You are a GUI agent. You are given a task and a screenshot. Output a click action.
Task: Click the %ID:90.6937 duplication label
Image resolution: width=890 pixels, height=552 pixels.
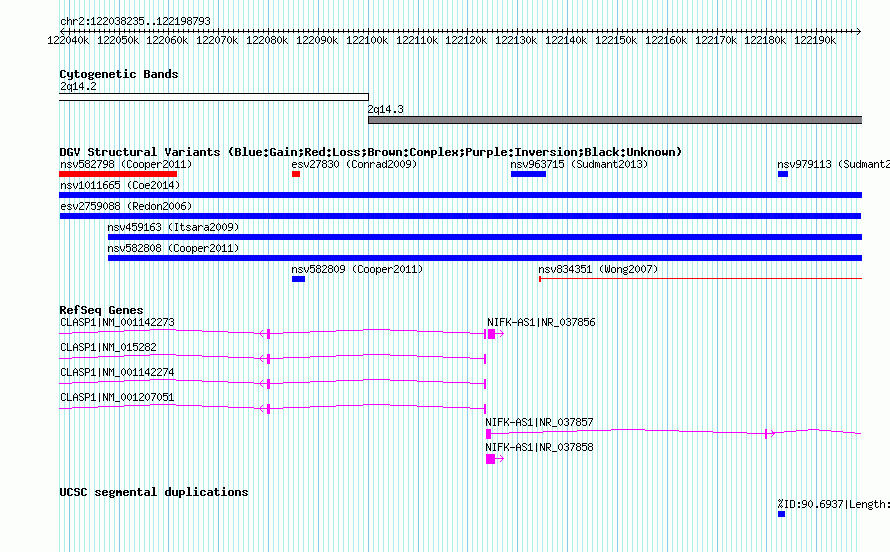coord(833,504)
